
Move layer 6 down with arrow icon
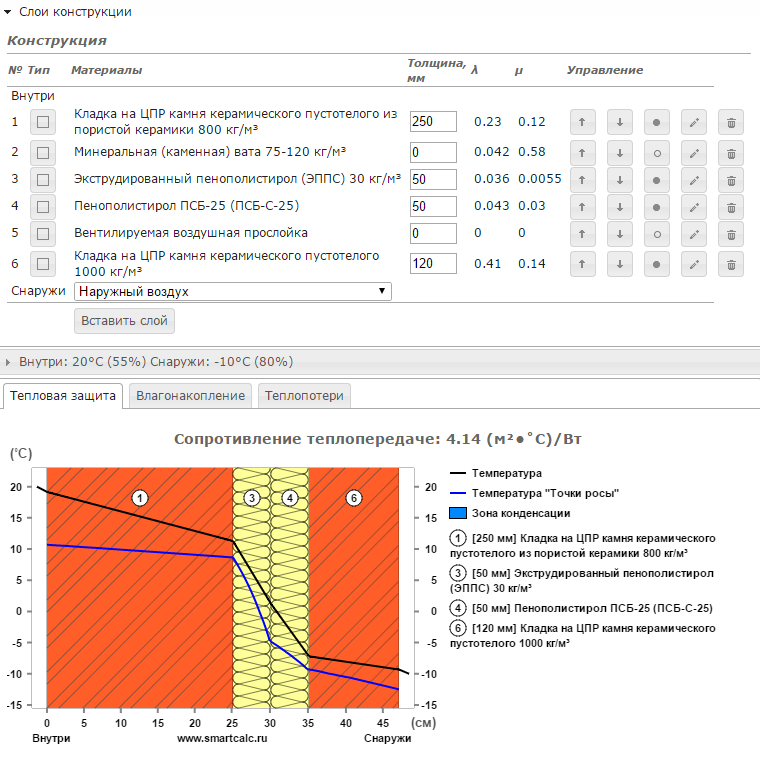coord(619,264)
